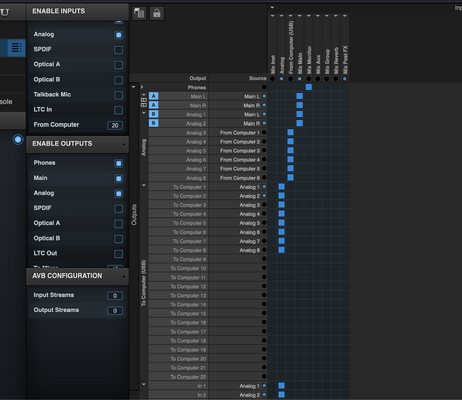The image size is (462, 400).
Task: Click the source dot next to Analog 3 To Computer 3
Action: [x=264, y=205]
